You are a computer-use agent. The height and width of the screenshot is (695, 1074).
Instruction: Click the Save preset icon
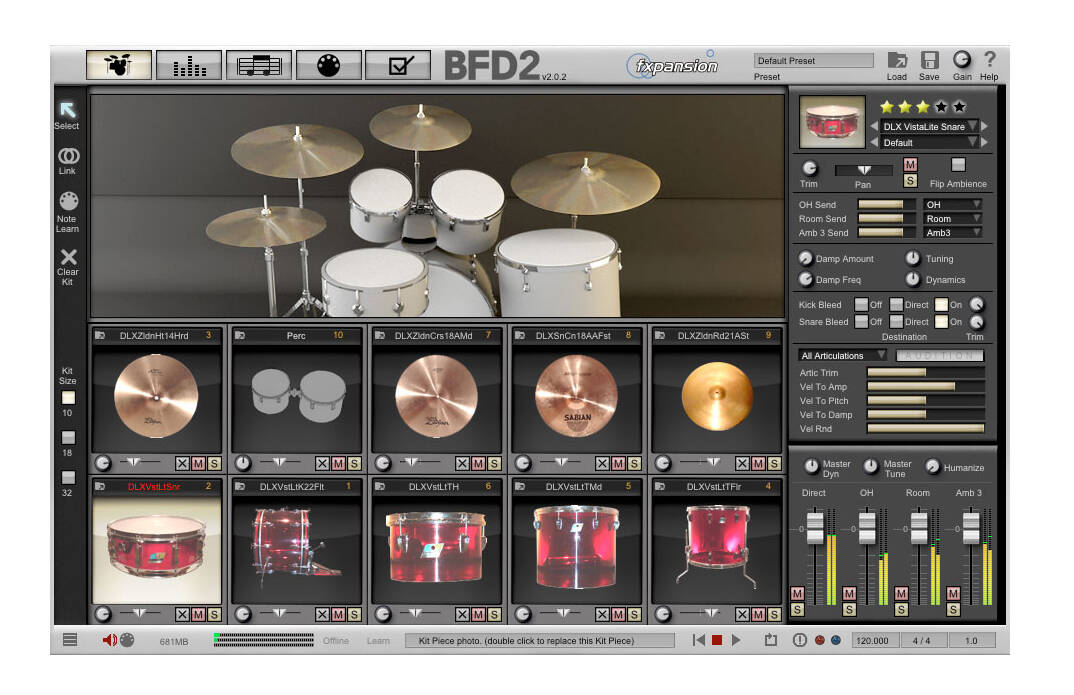(x=929, y=60)
